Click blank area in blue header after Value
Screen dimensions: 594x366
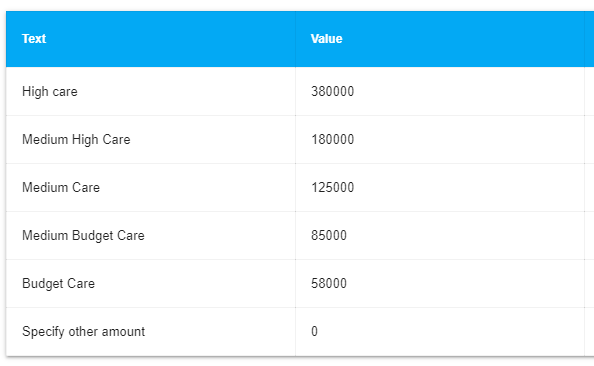462,39
